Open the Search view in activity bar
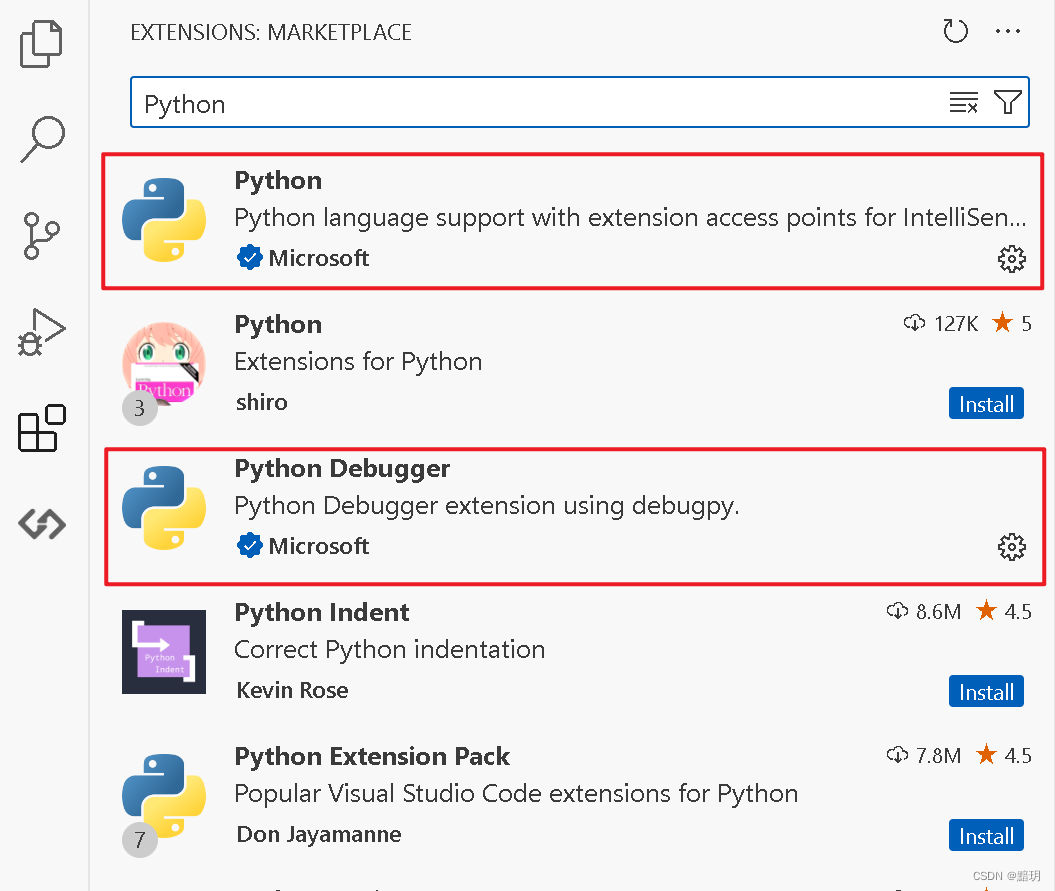1055x891 pixels. tap(42, 139)
